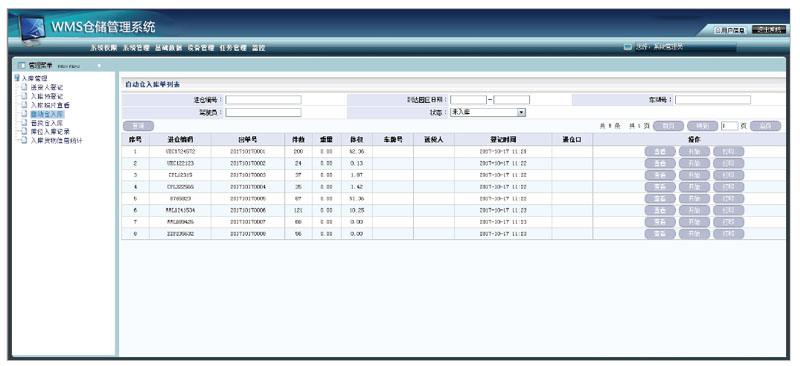Open the 基础数据 menu
Image resolution: width=800 pixels, height=366 pixels.
[168, 48]
